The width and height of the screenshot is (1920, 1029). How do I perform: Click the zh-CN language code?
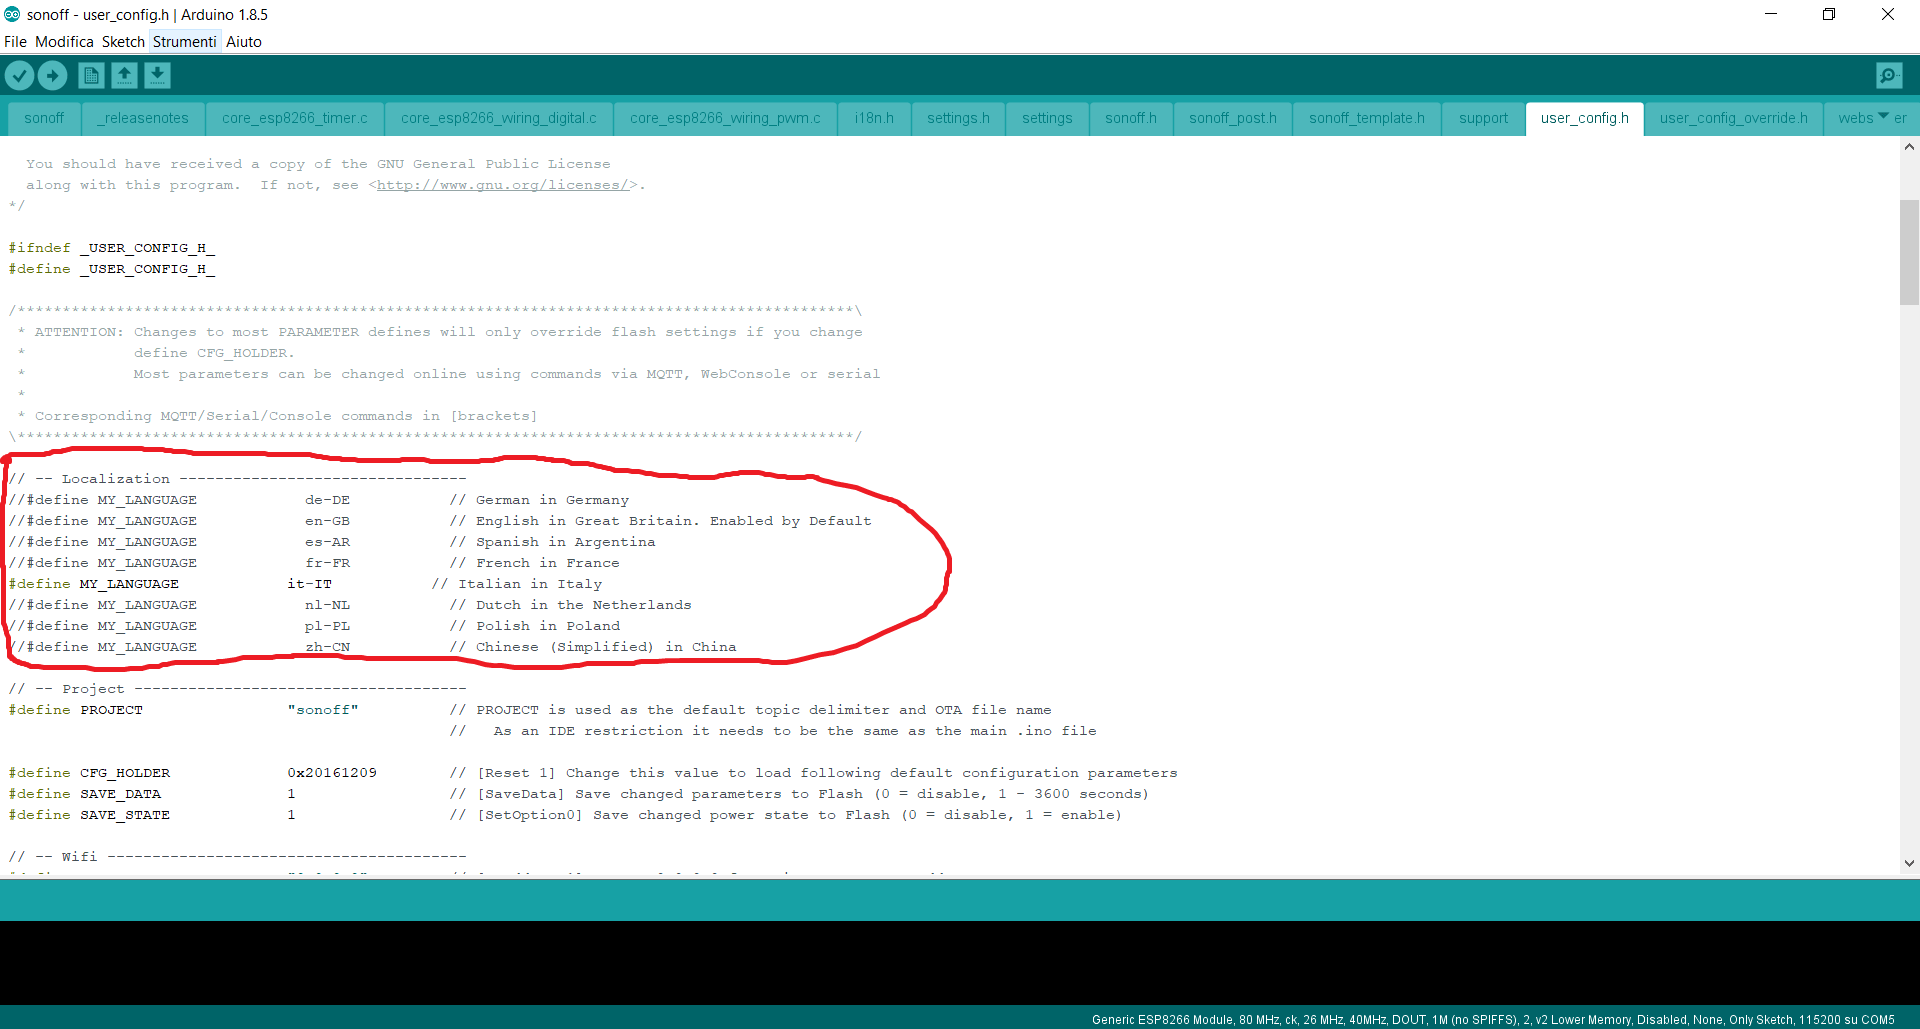point(328,647)
